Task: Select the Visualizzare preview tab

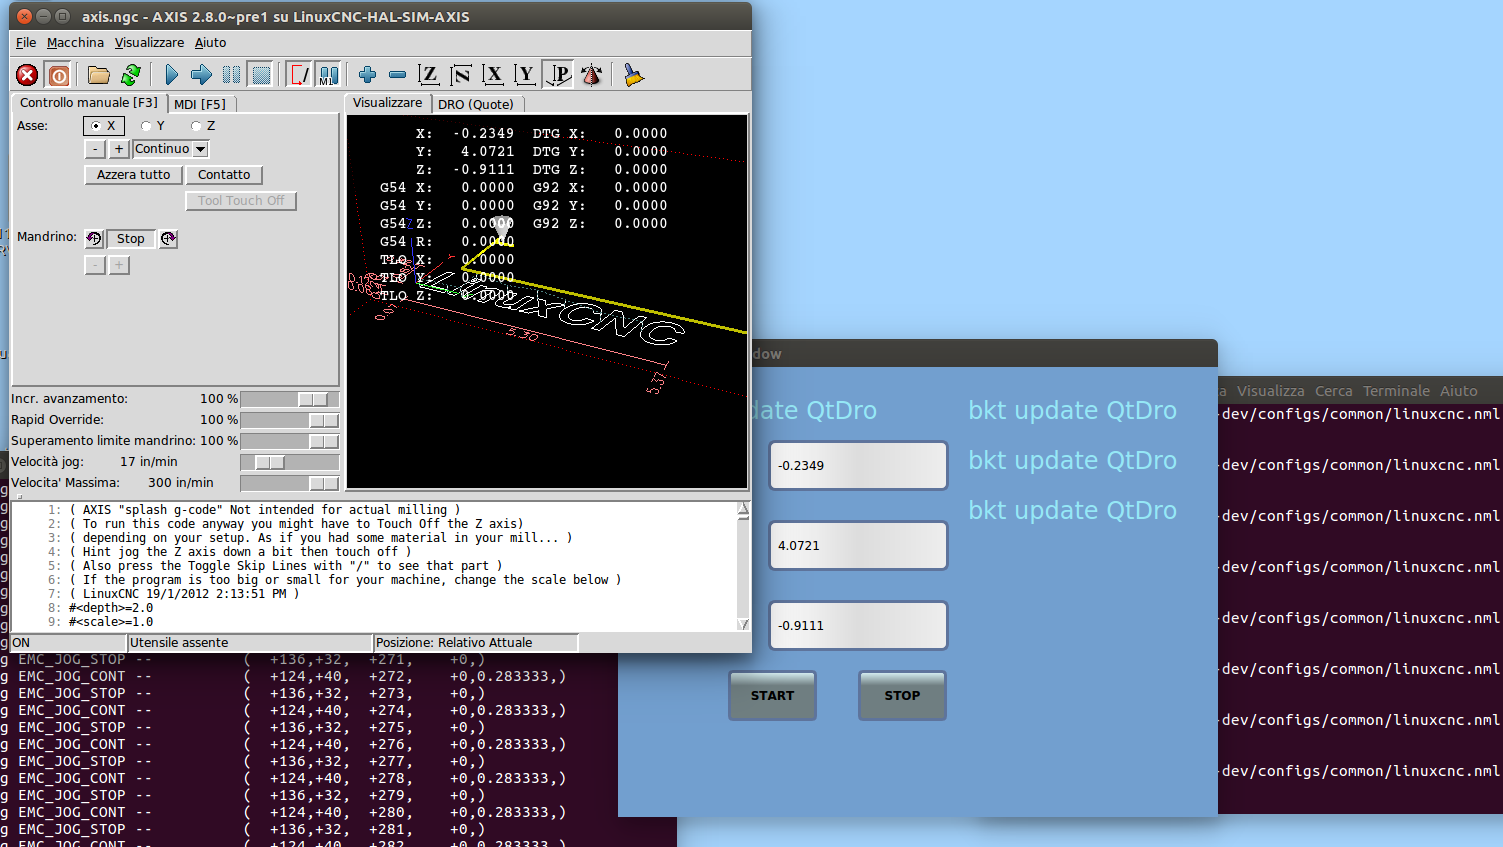Action: point(388,102)
